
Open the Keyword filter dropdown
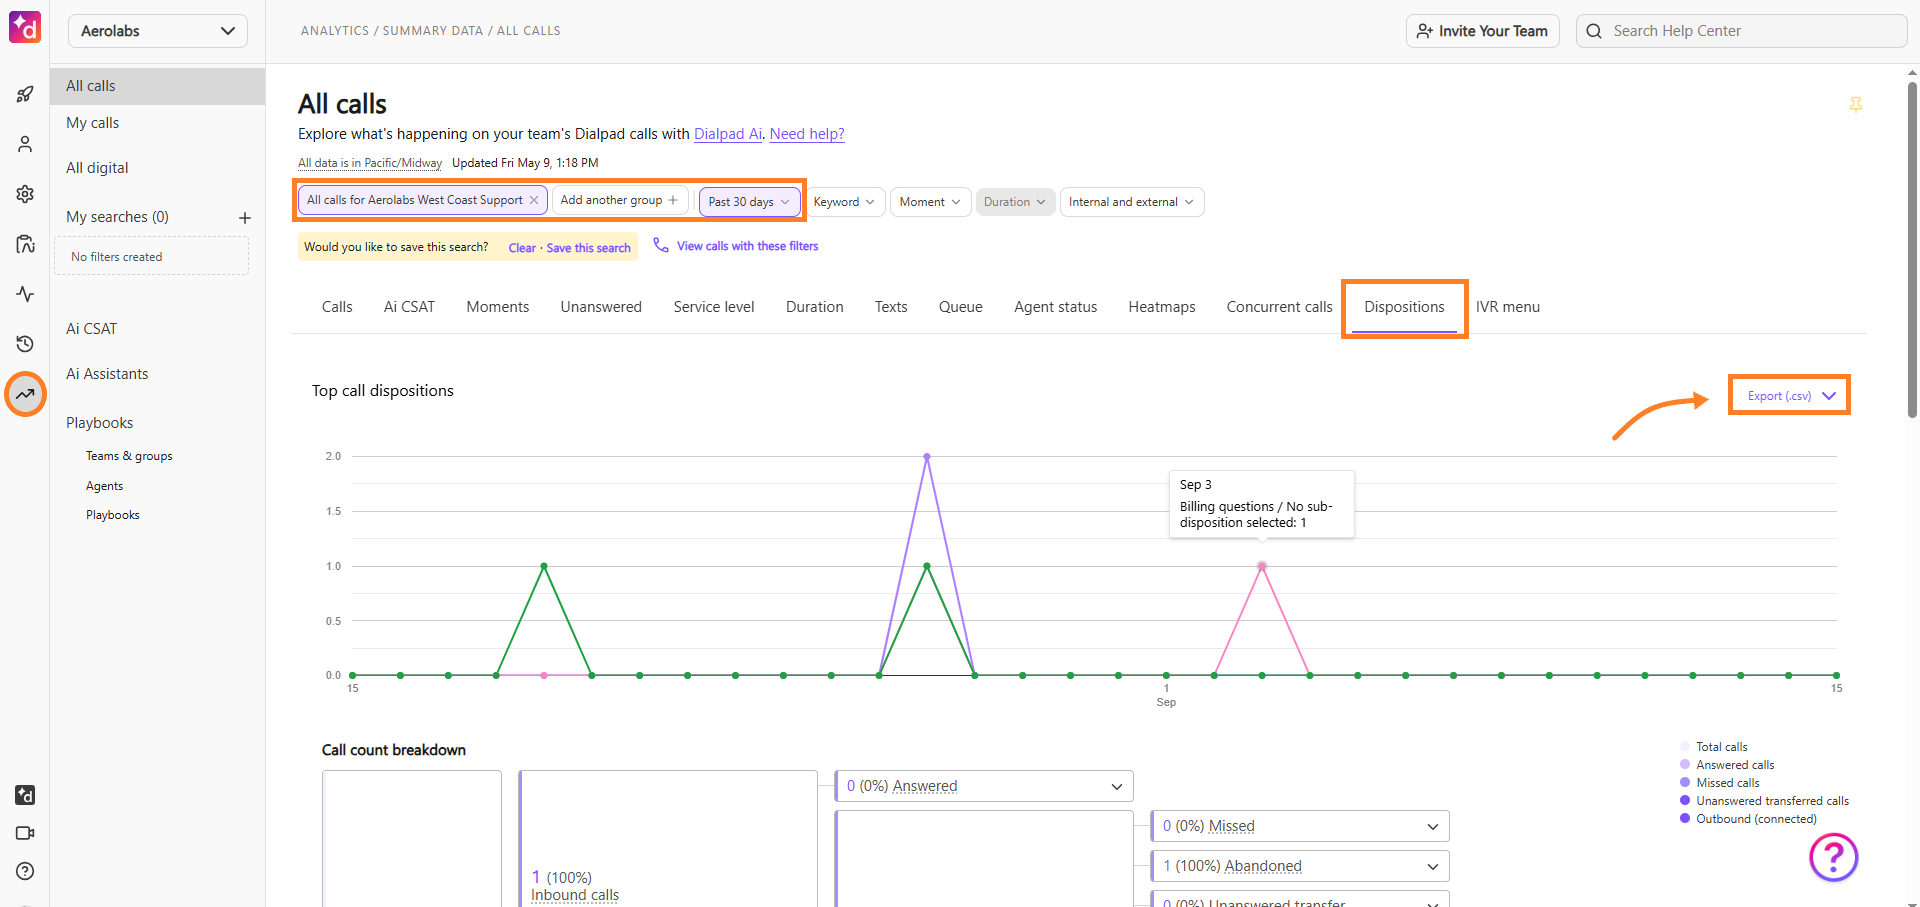click(x=844, y=202)
